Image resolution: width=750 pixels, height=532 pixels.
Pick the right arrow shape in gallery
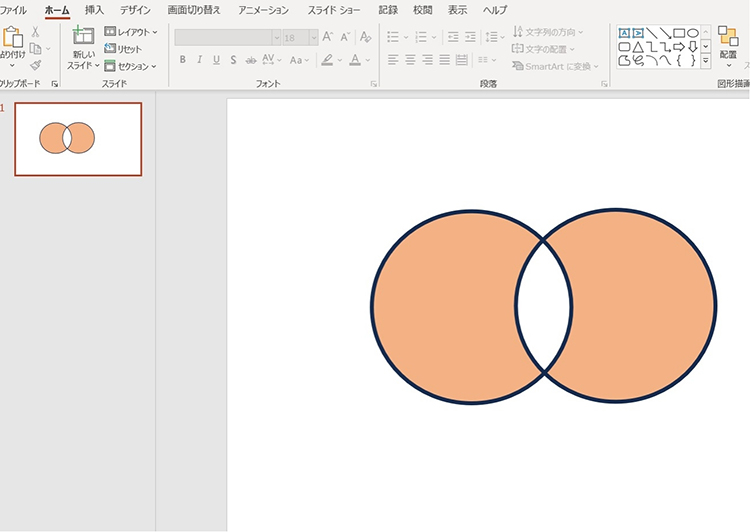point(679,46)
